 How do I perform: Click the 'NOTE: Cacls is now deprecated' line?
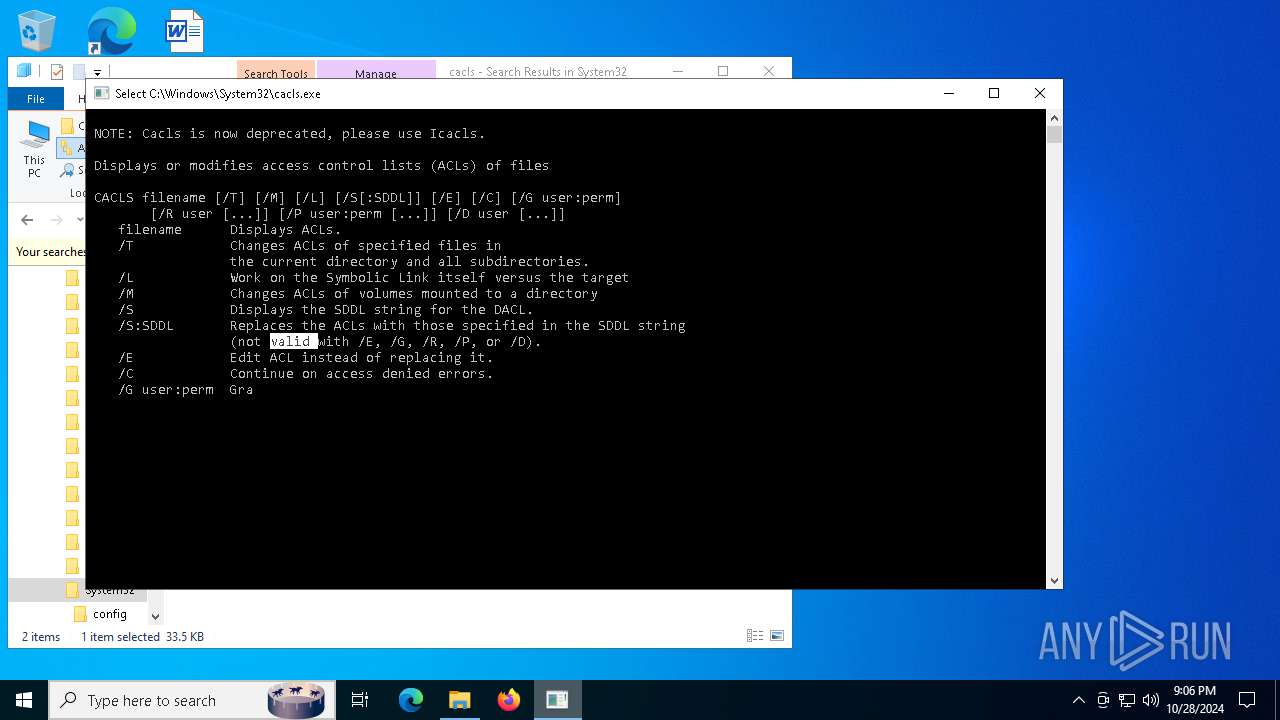pyautogui.click(x=290, y=134)
